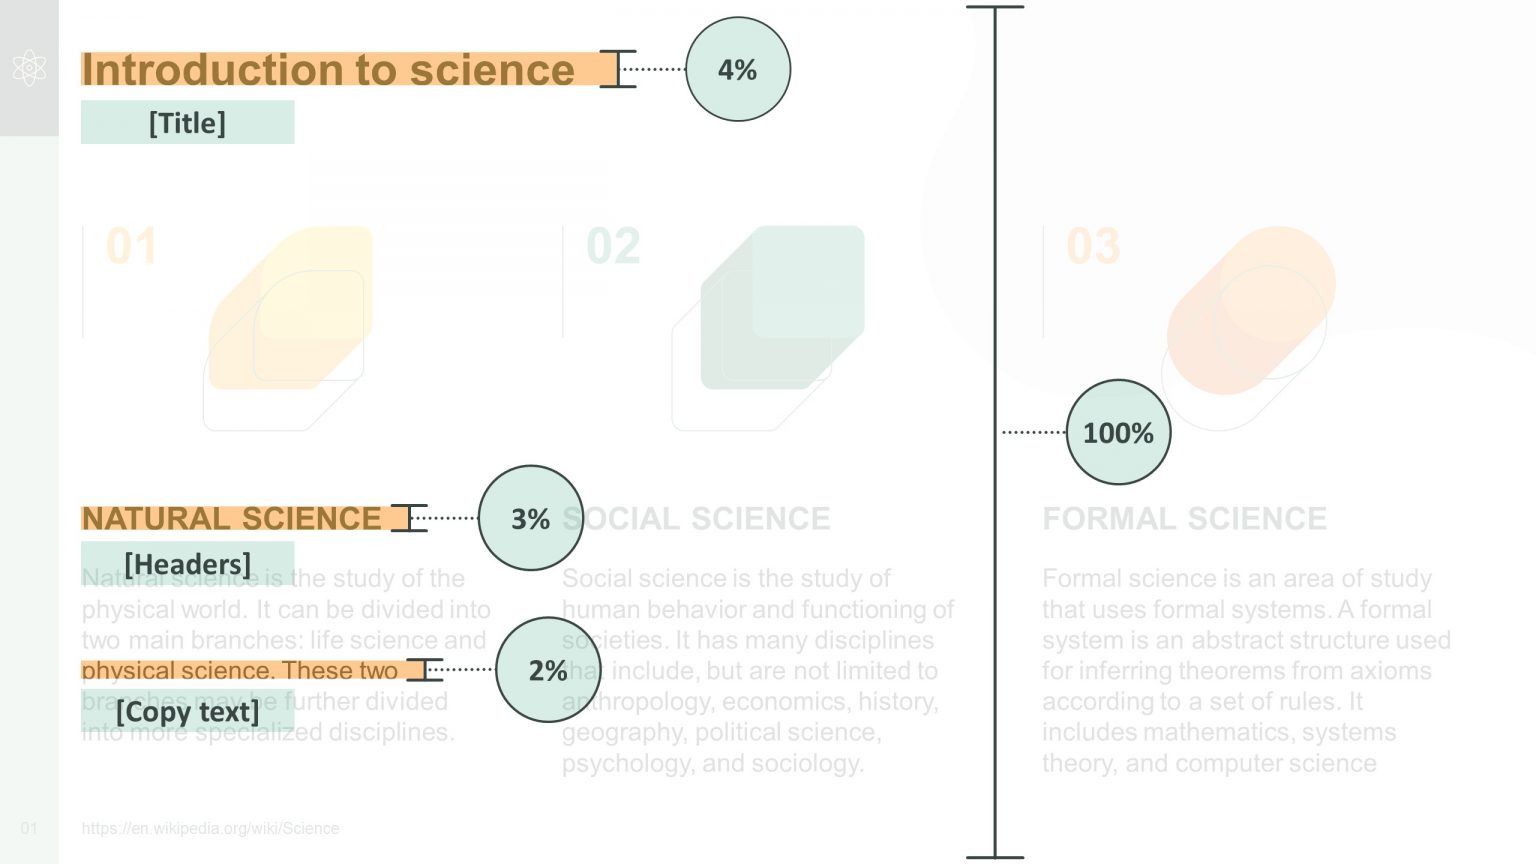Click the highlighted 'physical science. These two' line

point(240,670)
